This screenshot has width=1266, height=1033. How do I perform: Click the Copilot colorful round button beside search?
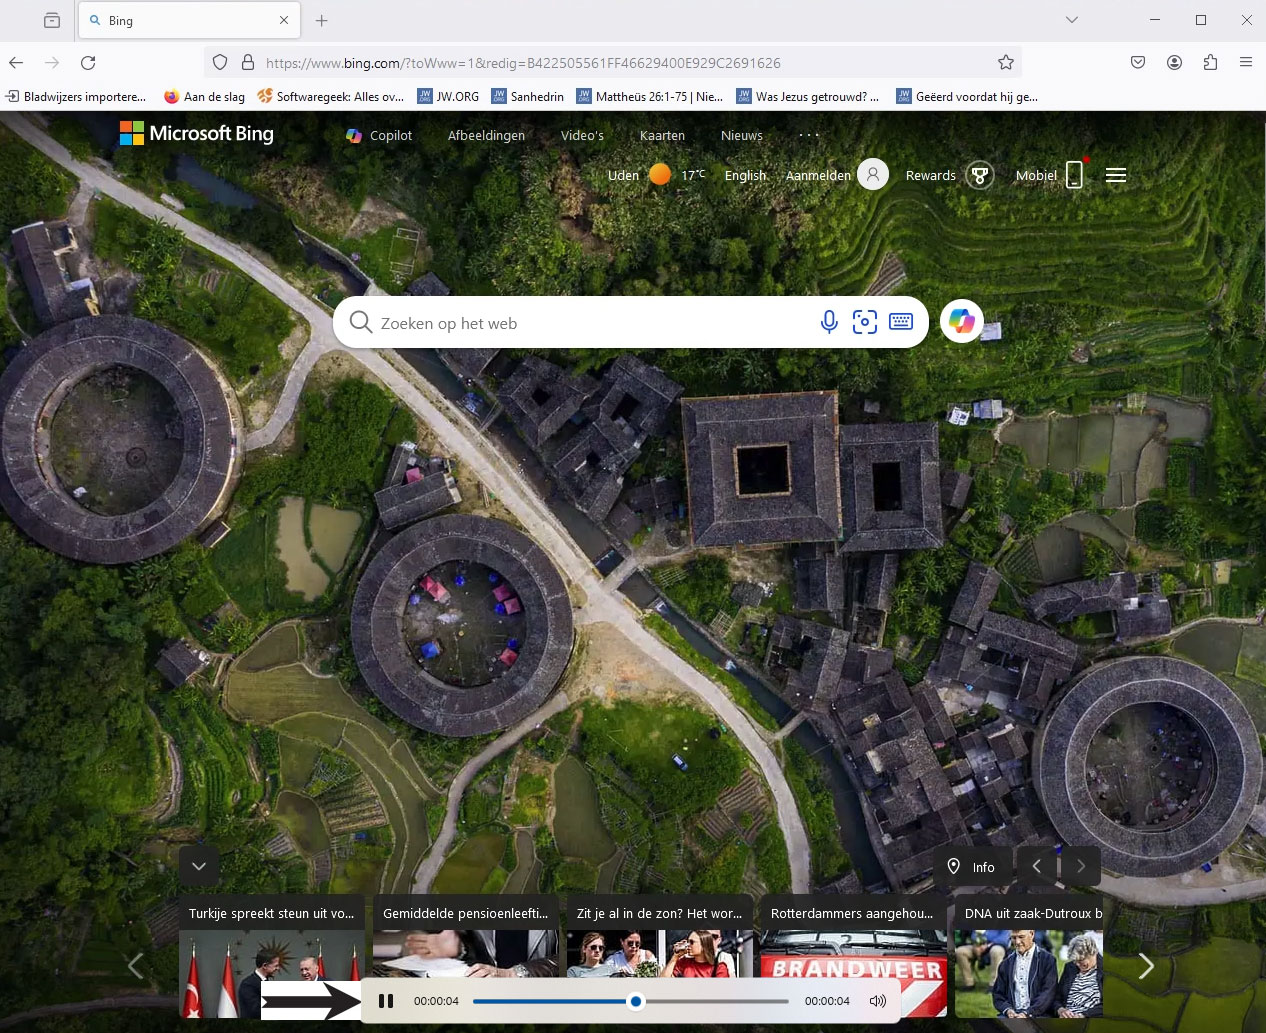tap(962, 322)
